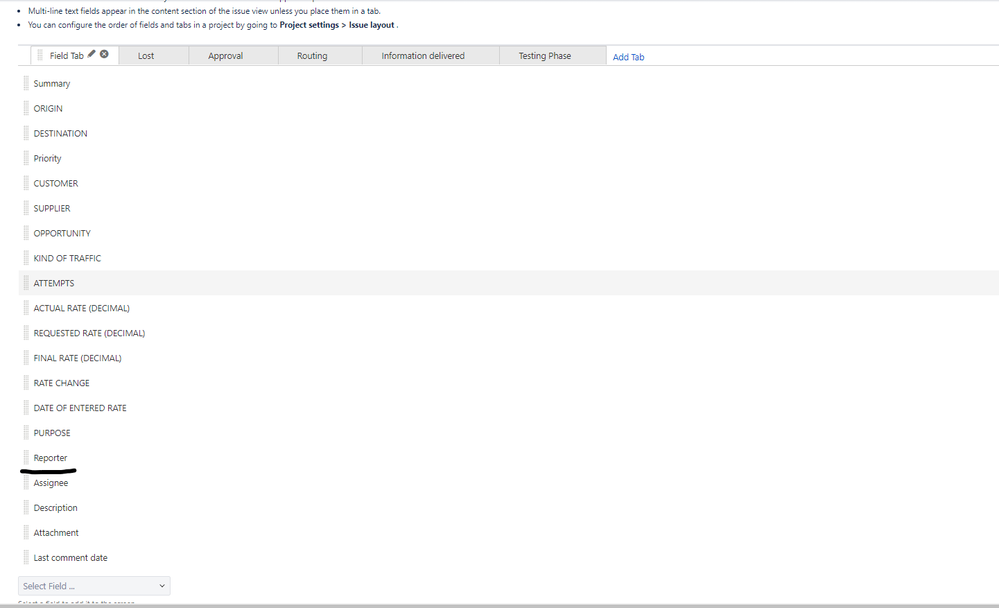Viewport: 999px width, 608px height.
Task: Grab the drag handle beside Summary
Action: click(x=26, y=83)
